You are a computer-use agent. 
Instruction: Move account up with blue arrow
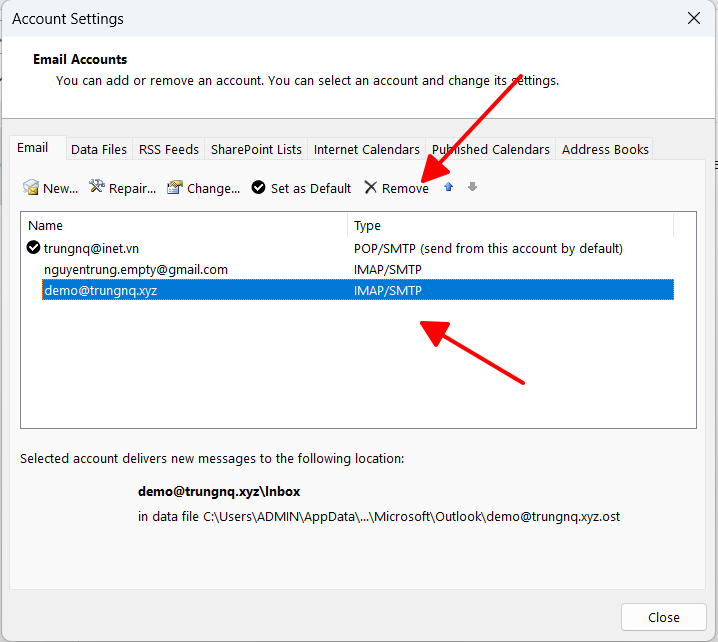[x=449, y=187]
